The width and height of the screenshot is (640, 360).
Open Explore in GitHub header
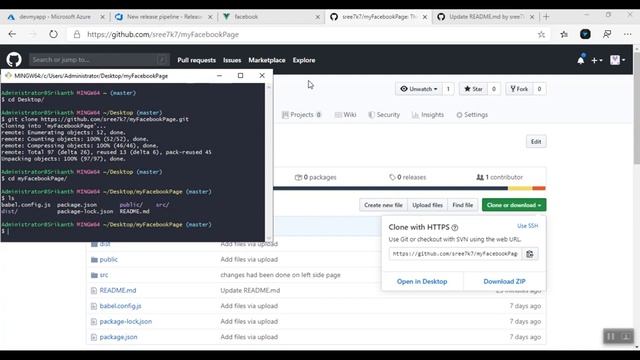click(304, 60)
